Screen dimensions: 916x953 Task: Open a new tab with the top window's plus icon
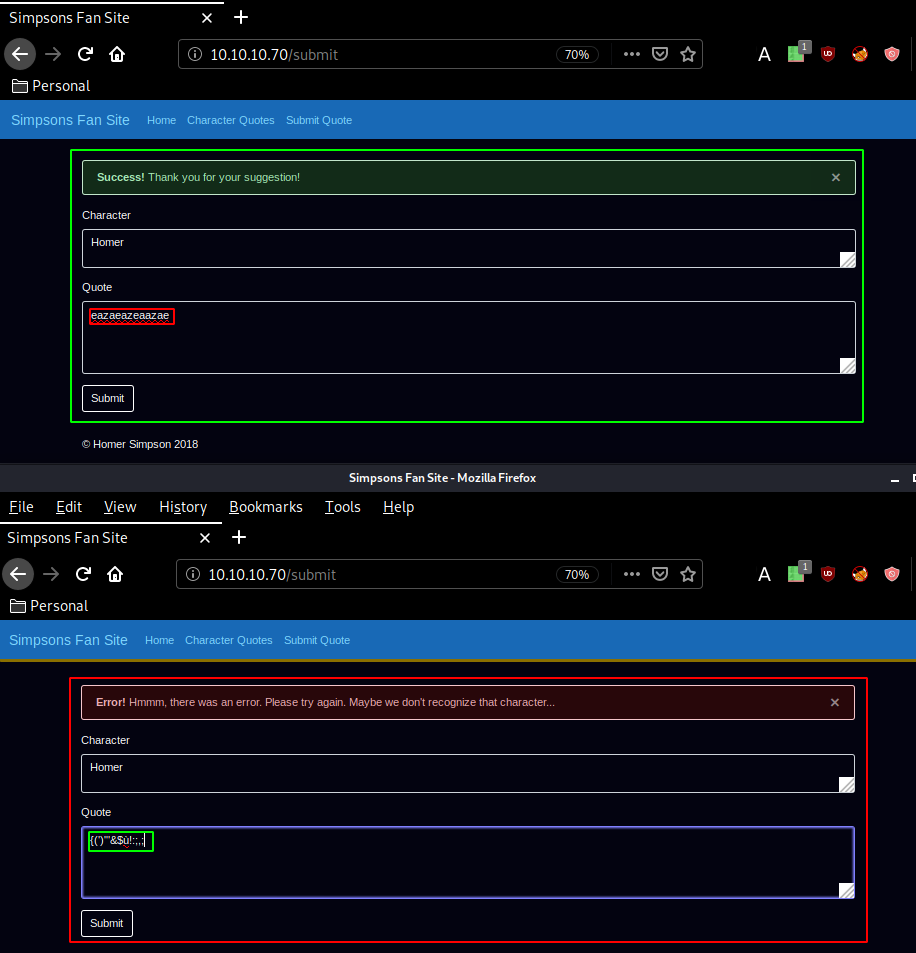[241, 18]
